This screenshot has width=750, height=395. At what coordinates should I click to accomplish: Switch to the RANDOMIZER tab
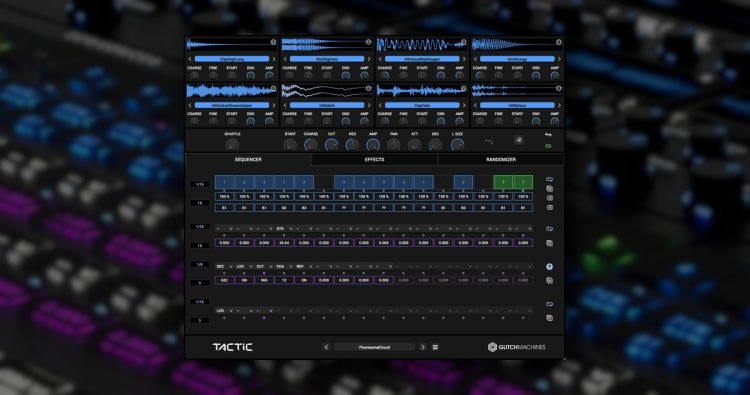coord(501,159)
